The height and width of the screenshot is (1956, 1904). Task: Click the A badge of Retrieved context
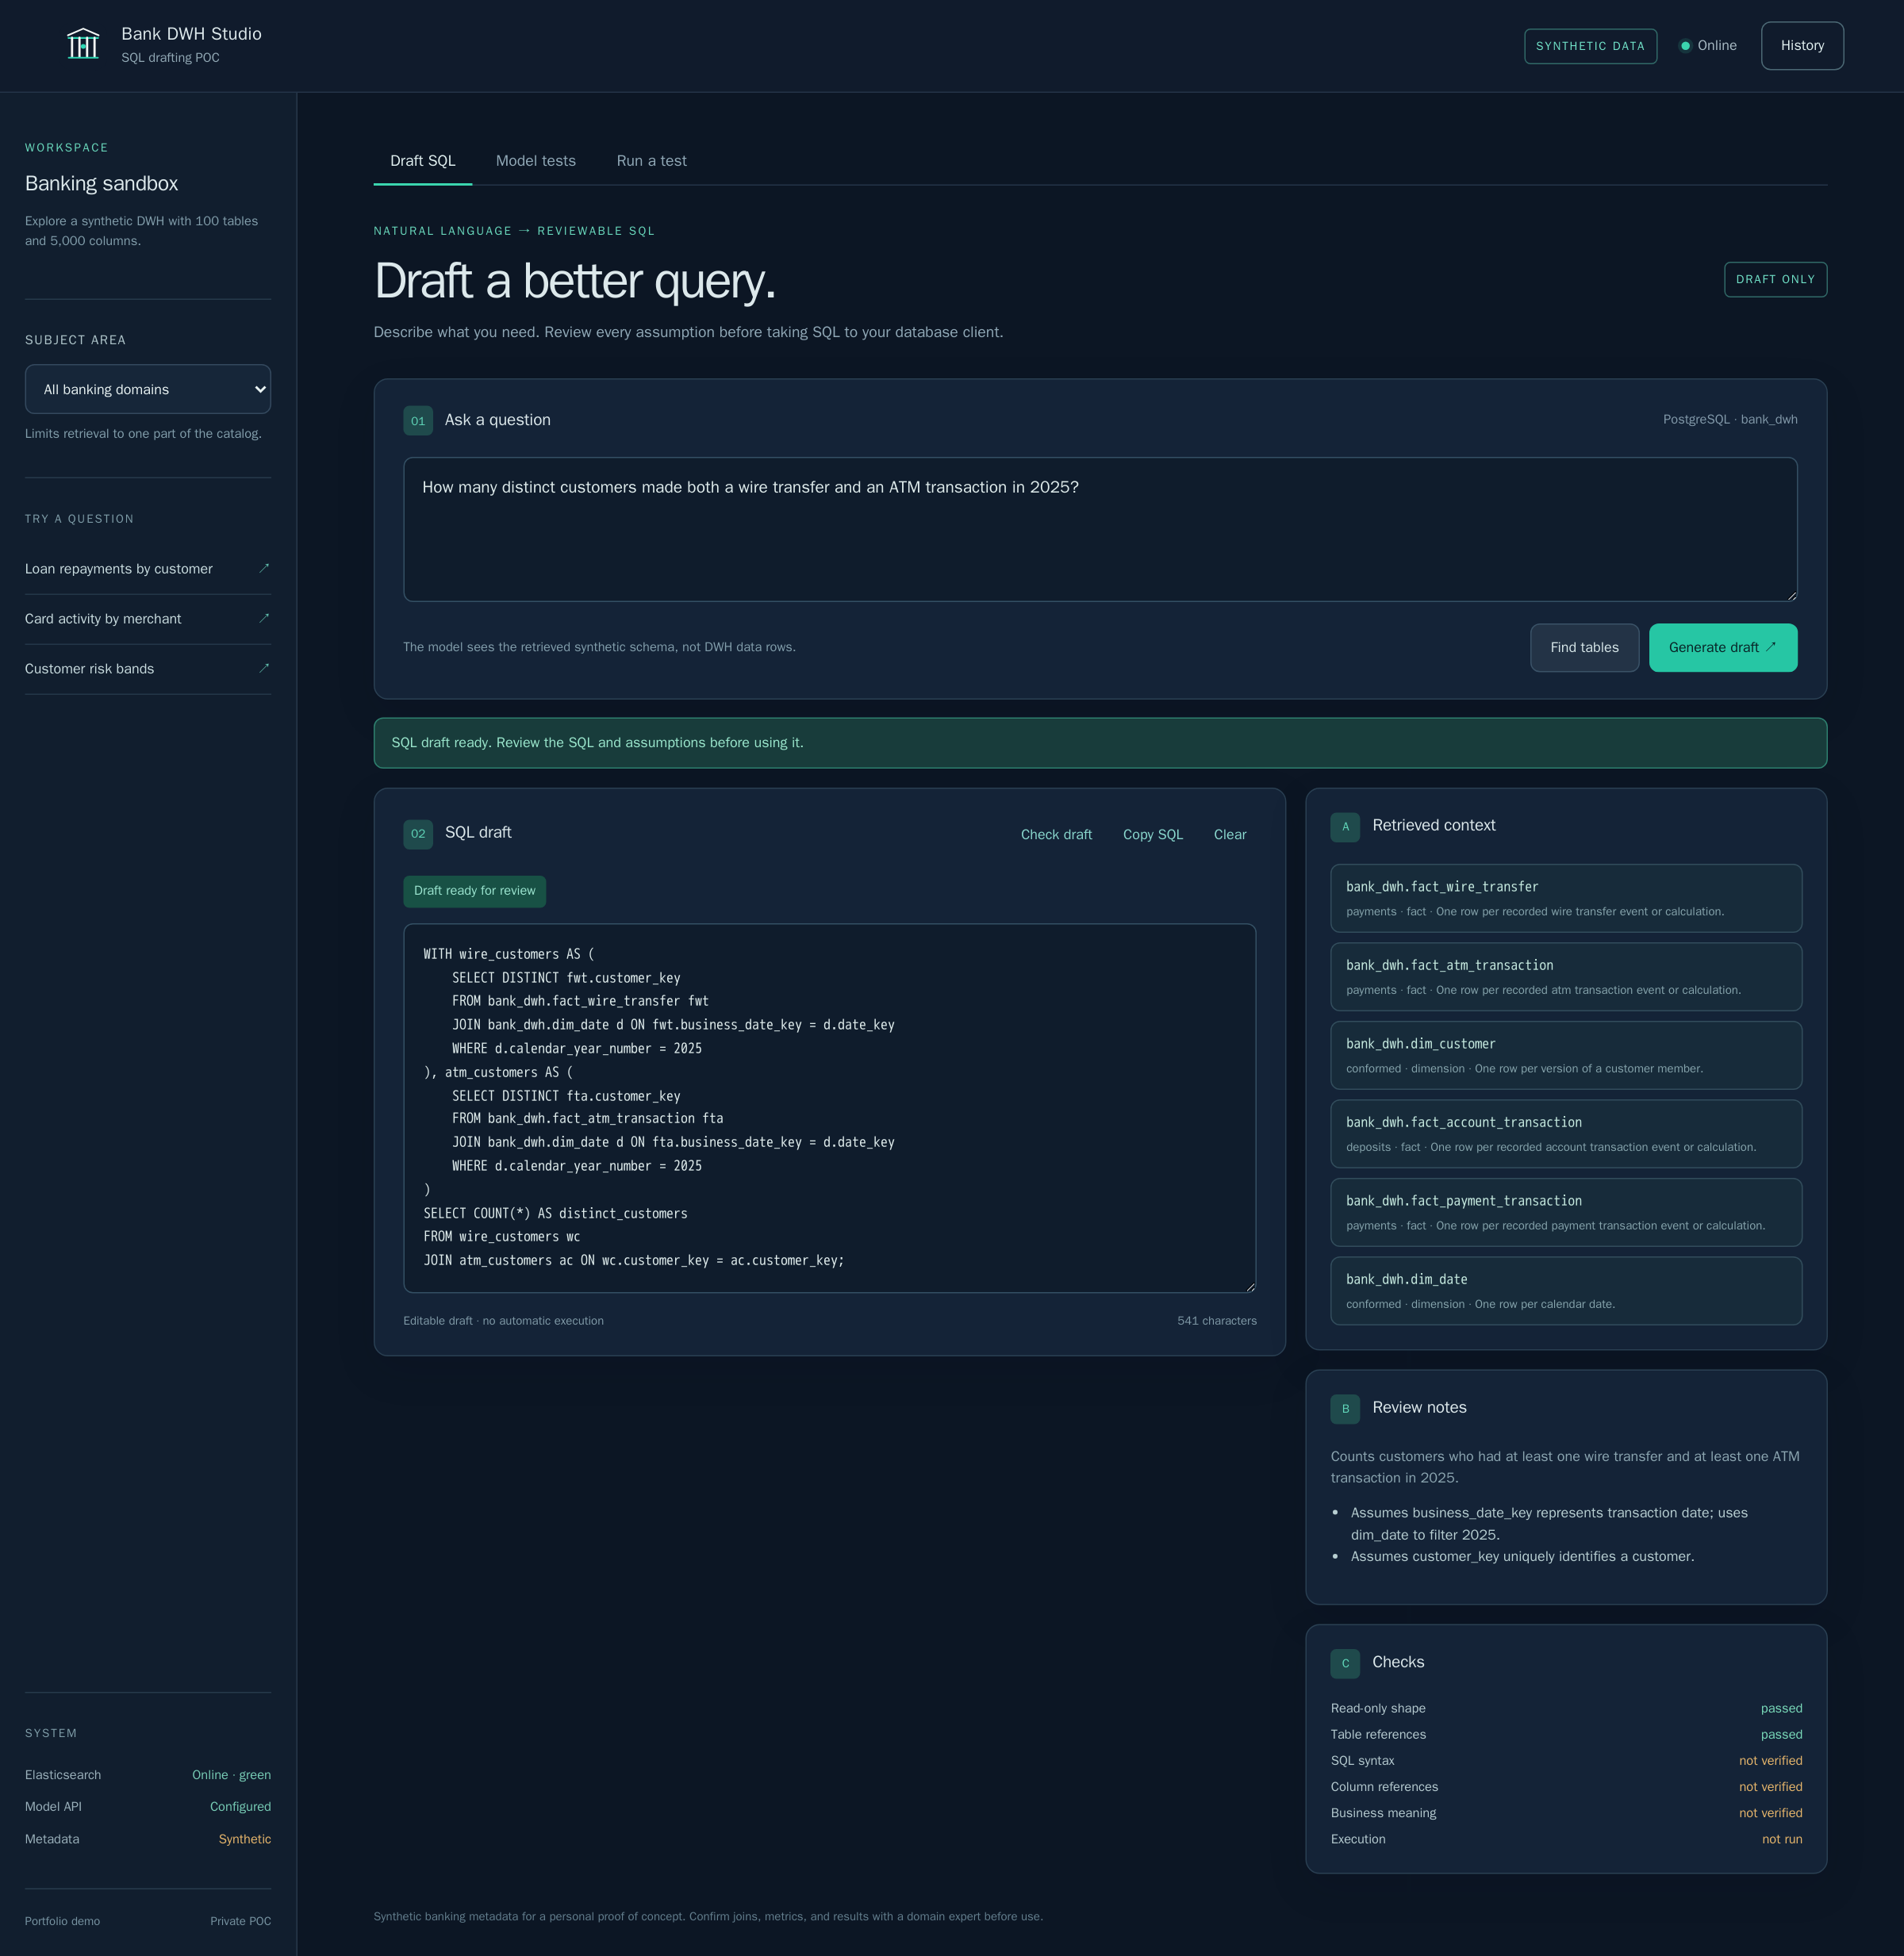1345,827
